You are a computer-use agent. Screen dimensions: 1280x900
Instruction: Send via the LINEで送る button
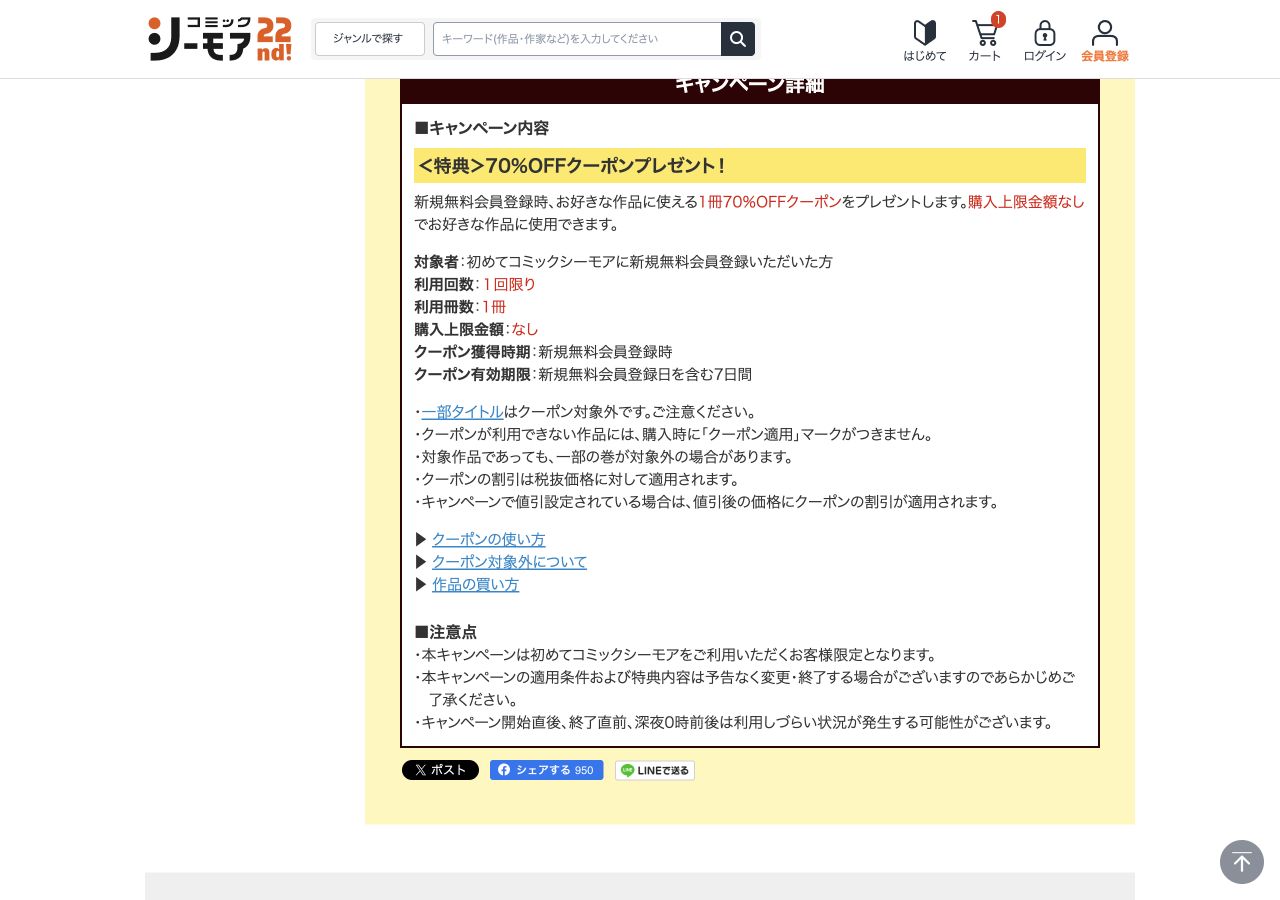click(655, 770)
